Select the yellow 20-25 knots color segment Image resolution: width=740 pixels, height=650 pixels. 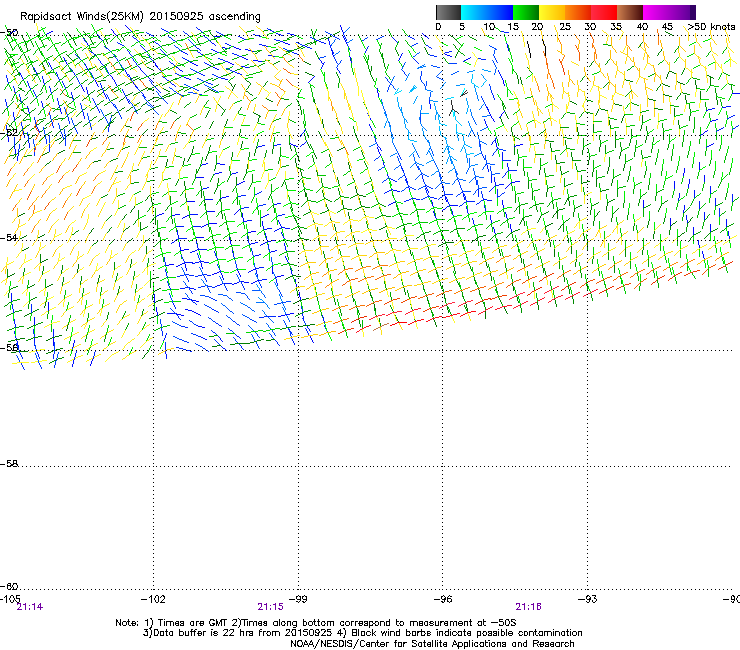coord(552,12)
